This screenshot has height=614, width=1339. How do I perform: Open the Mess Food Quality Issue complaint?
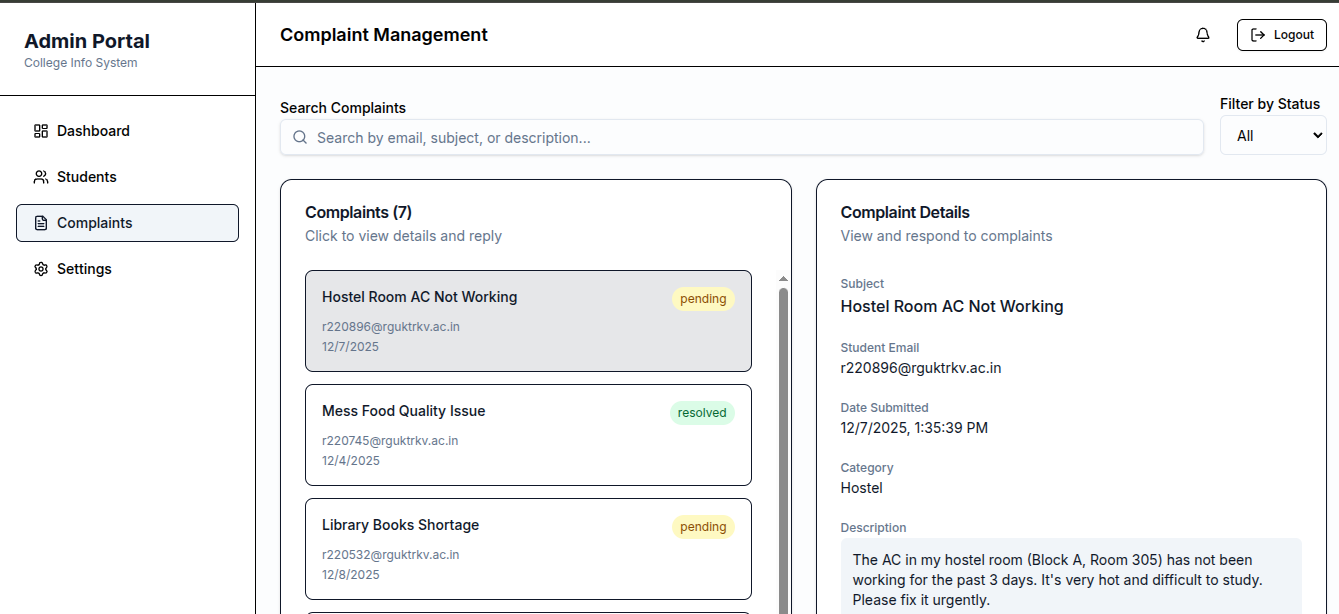point(528,435)
